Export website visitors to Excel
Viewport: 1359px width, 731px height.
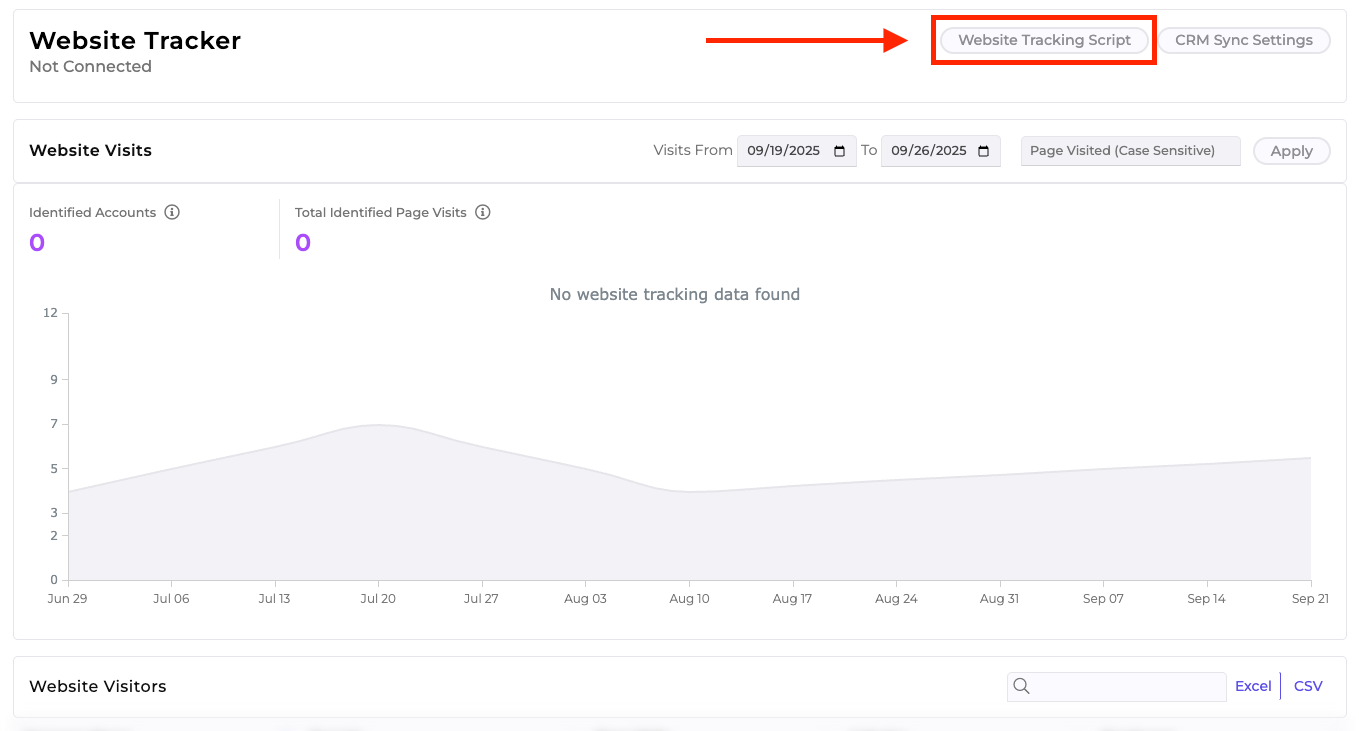point(1253,686)
